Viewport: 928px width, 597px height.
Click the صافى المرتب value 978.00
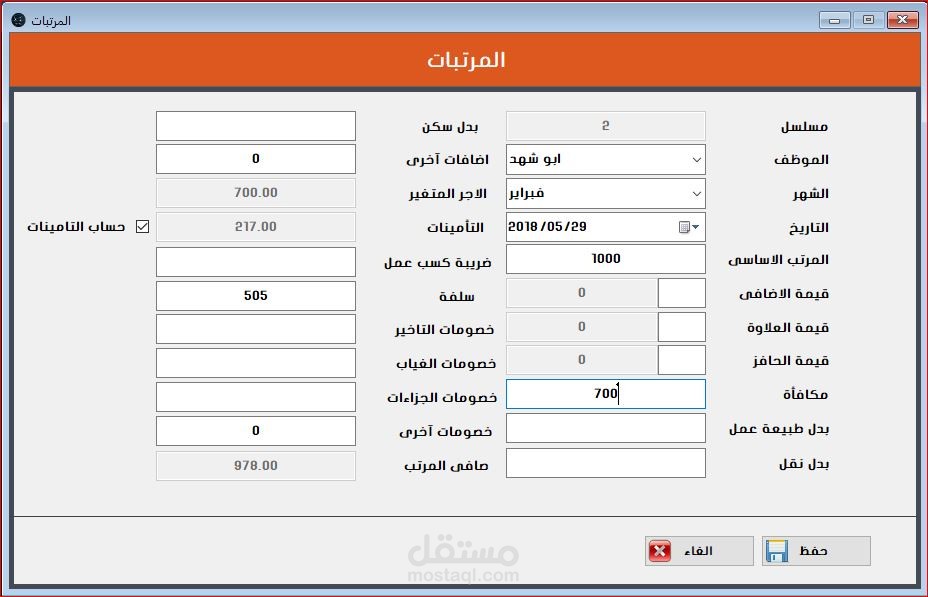[x=256, y=466]
